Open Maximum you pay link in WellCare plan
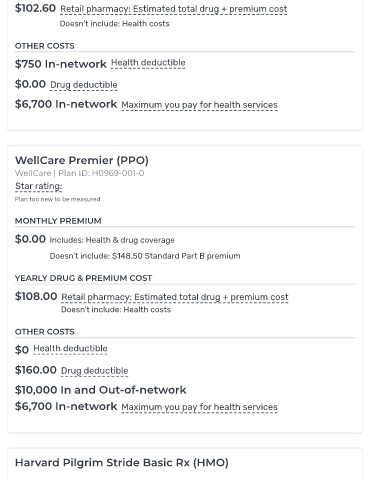 [199, 407]
